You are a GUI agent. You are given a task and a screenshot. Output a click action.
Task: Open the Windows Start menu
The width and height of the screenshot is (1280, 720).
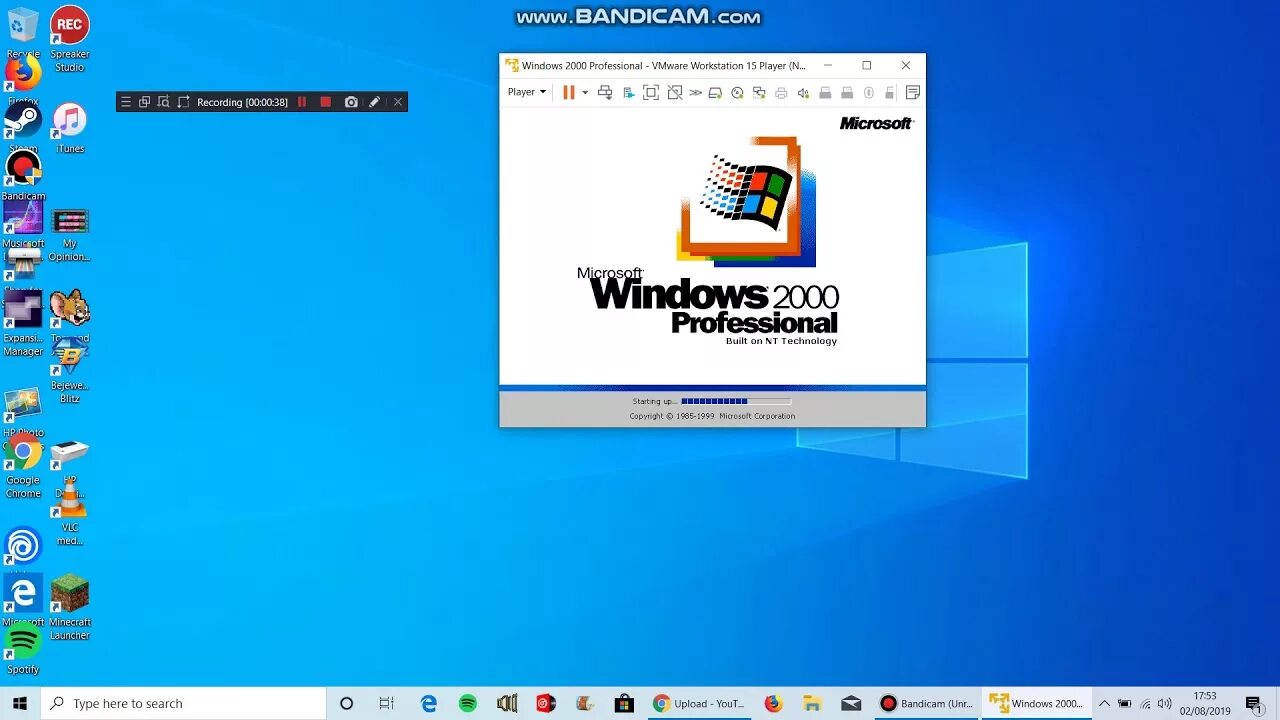[x=20, y=703]
